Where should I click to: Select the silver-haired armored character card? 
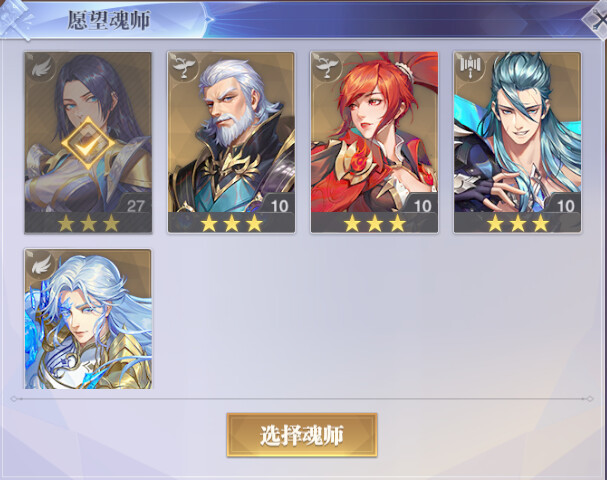click(x=88, y=319)
